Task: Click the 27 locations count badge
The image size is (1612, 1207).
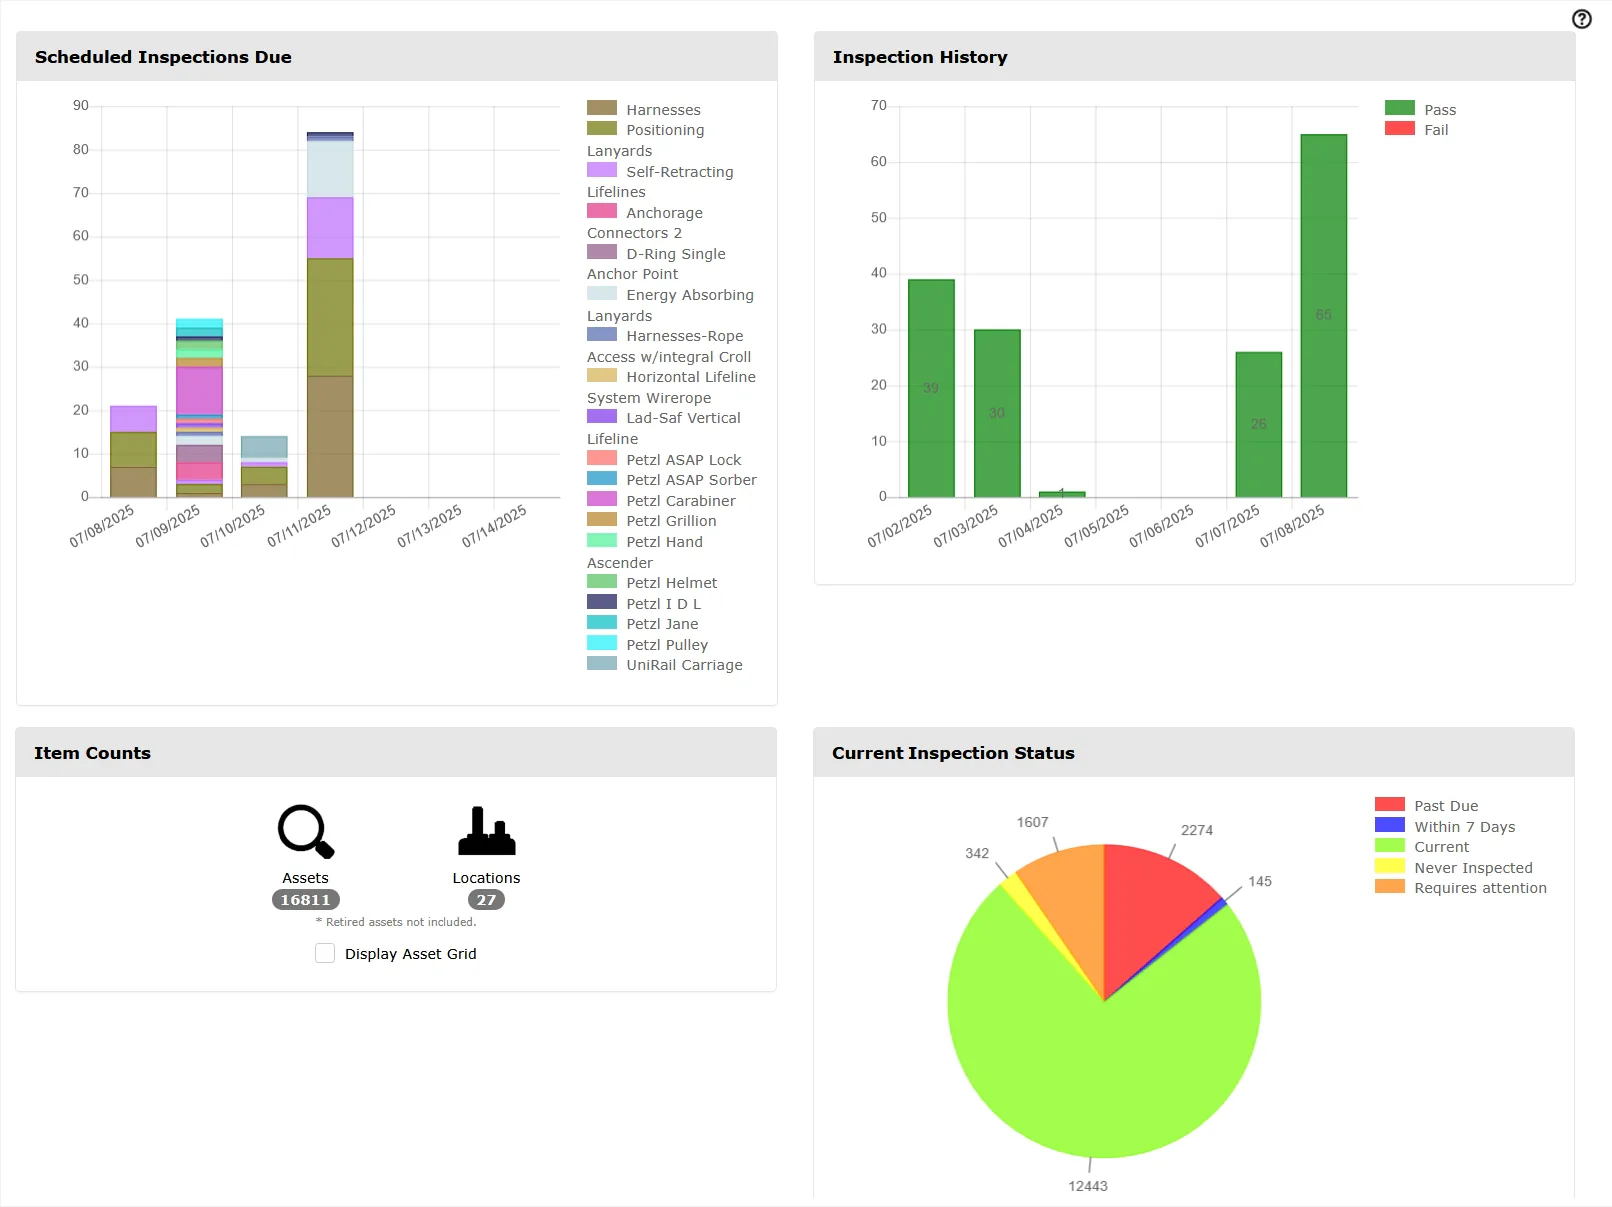Action: click(486, 900)
